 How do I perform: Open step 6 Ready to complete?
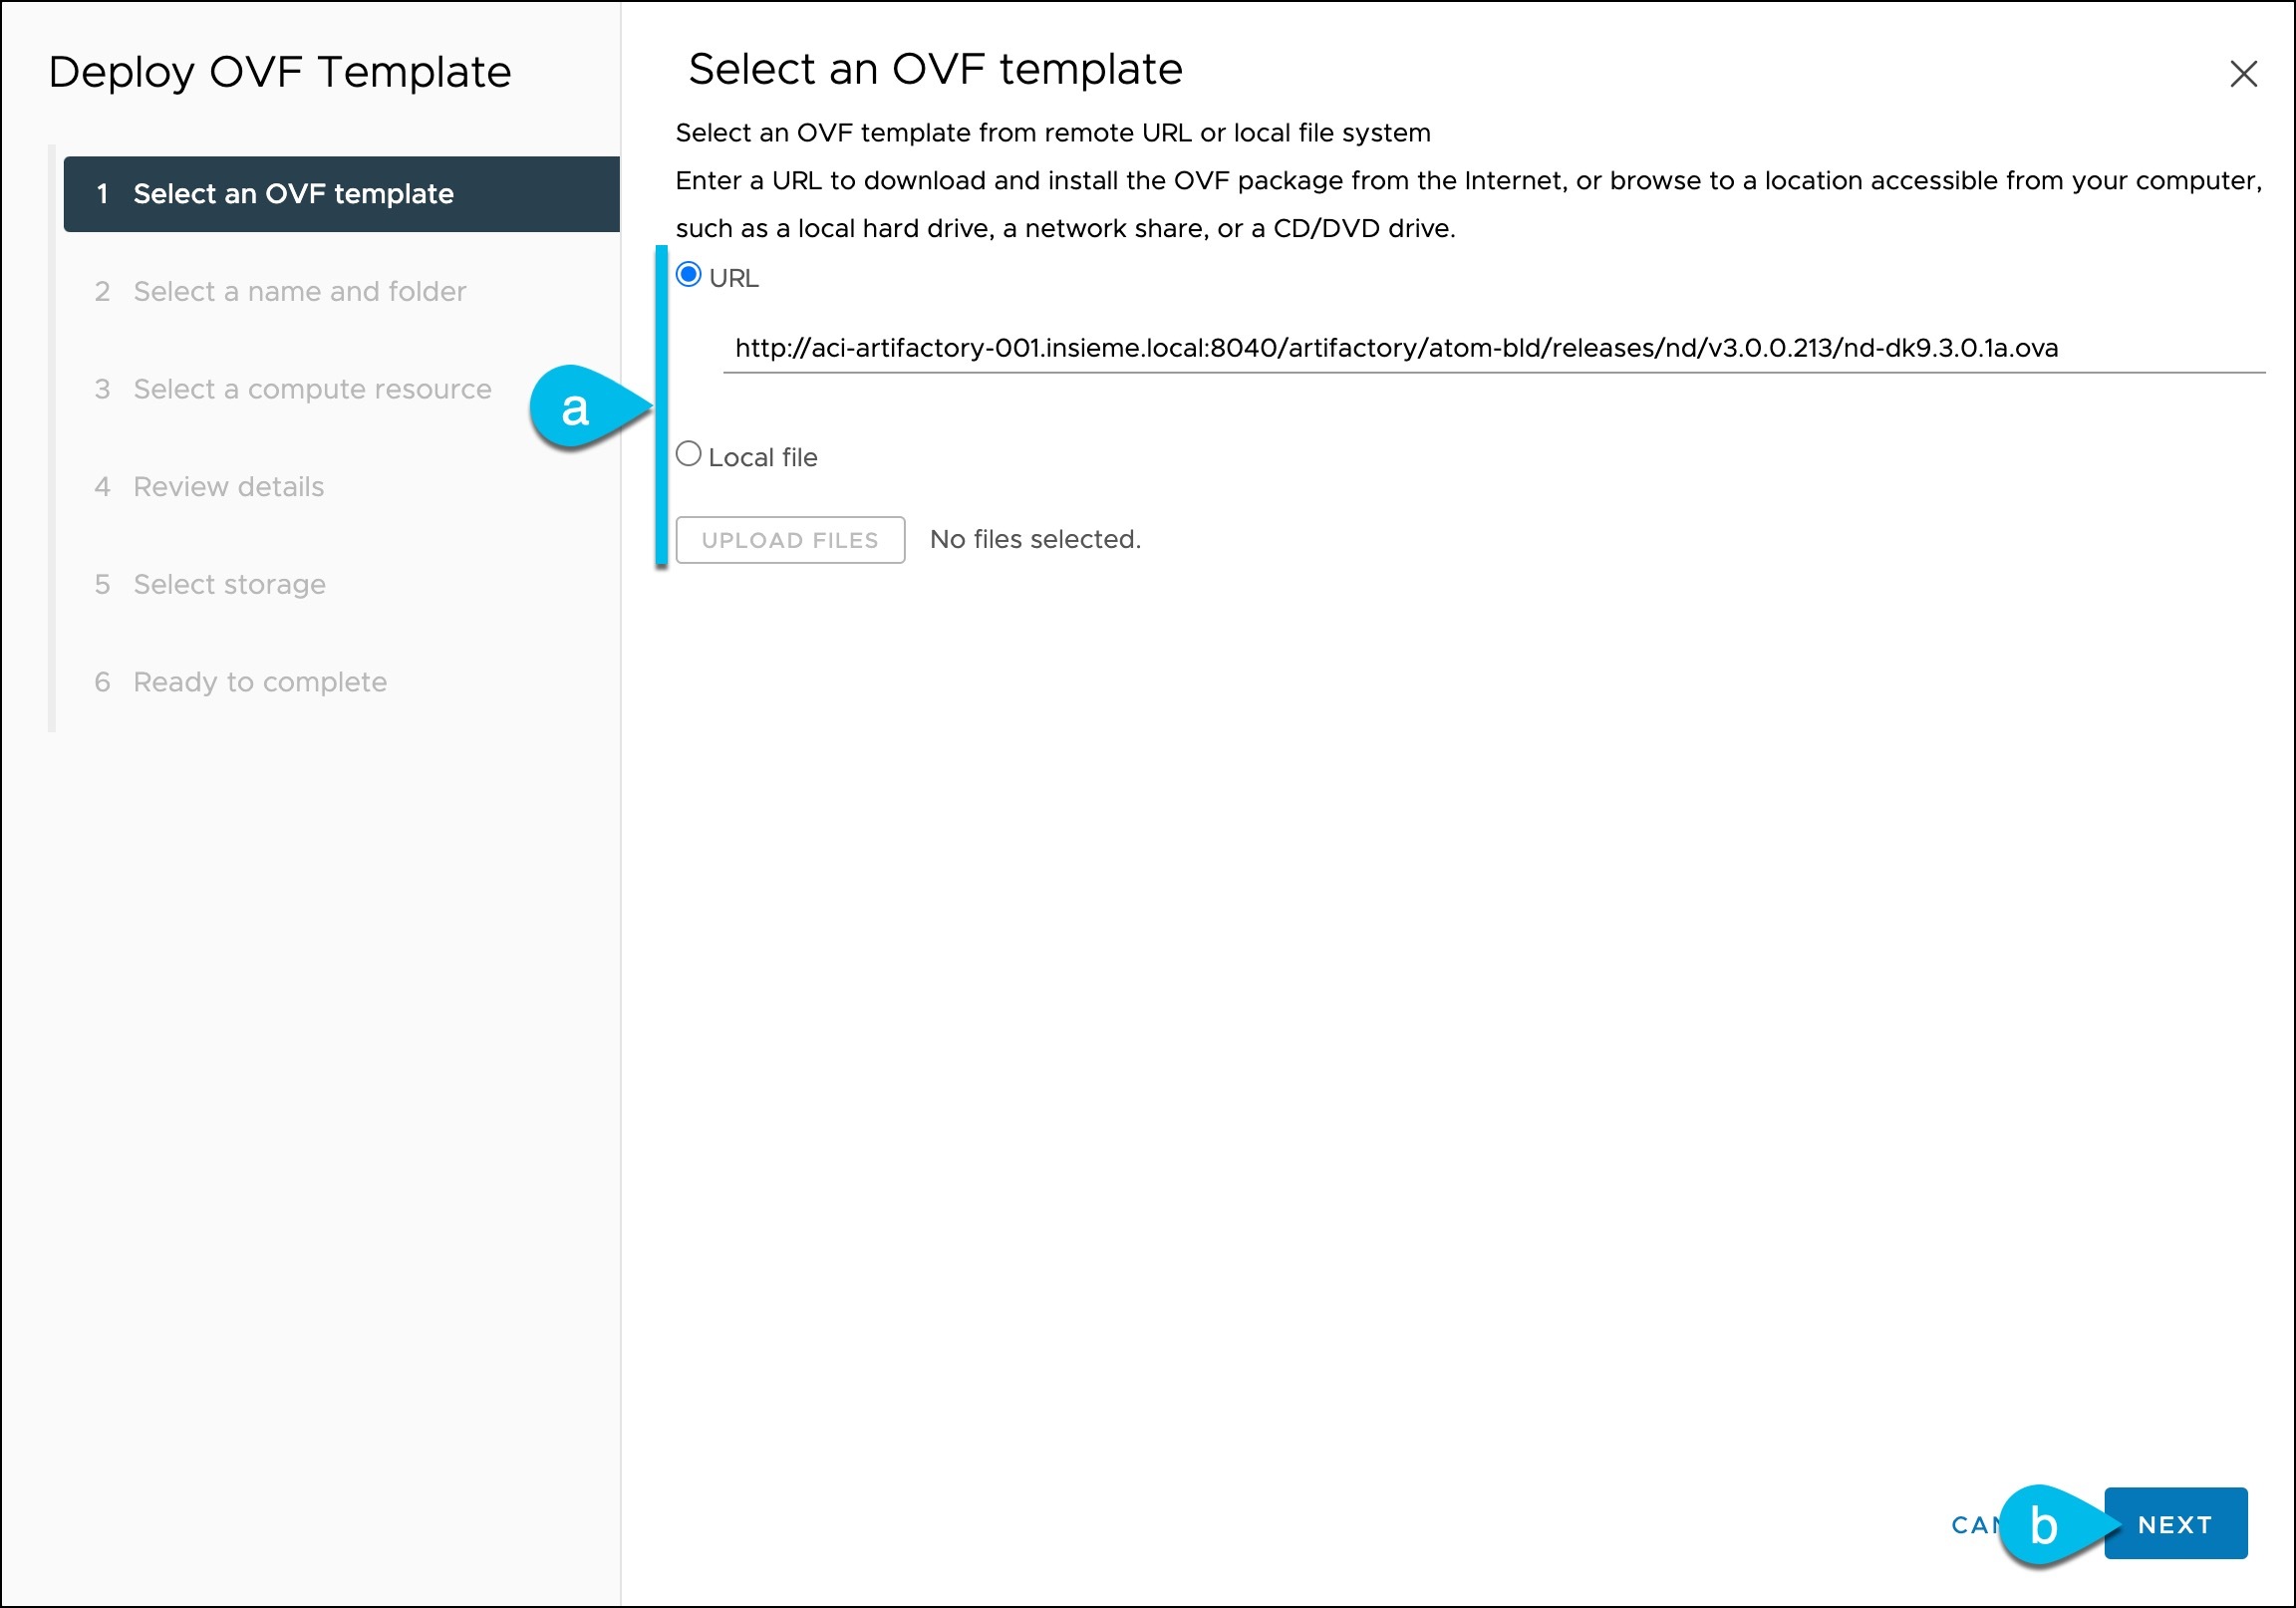pos(259,681)
